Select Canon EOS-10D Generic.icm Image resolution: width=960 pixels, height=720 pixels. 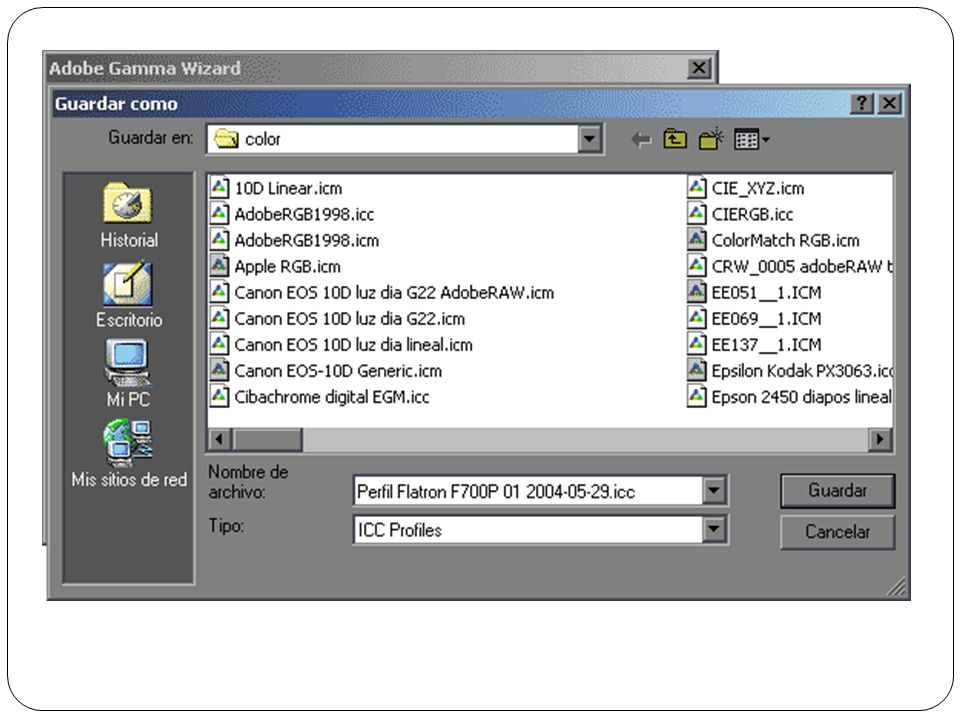tap(338, 370)
